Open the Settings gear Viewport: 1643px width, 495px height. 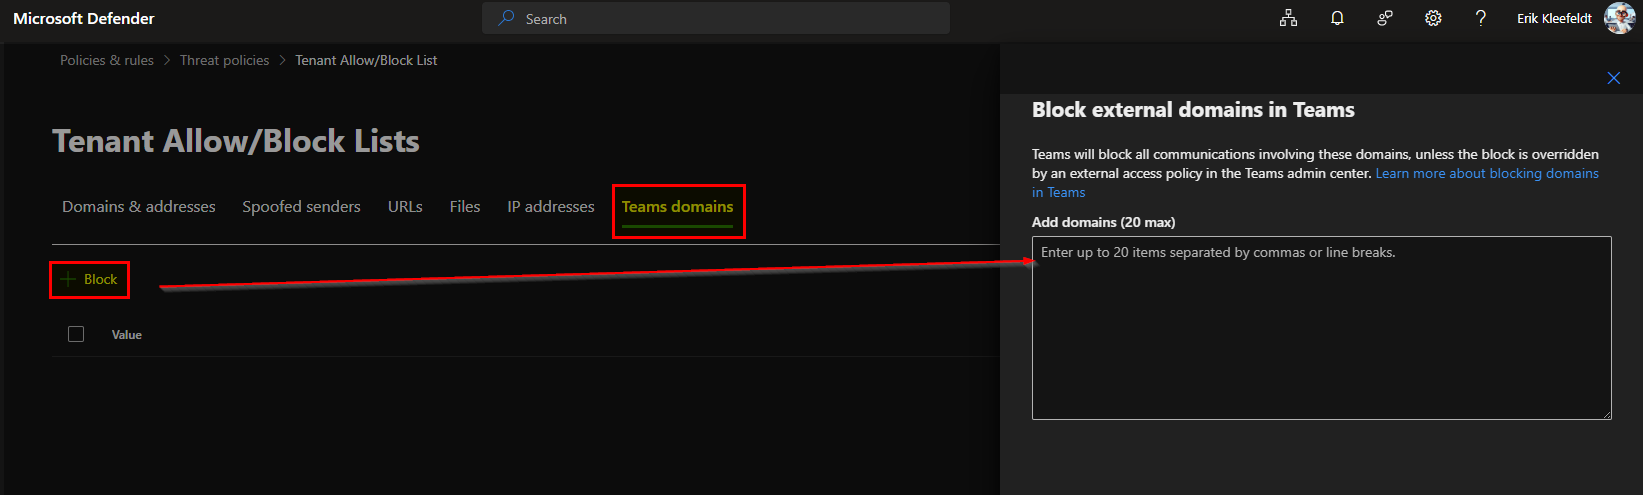[1433, 18]
